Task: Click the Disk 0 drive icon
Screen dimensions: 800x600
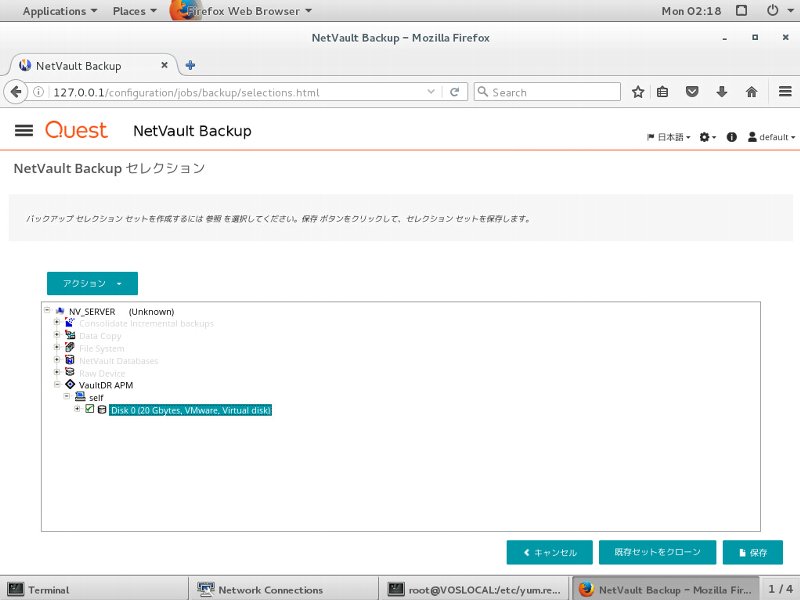Action: (x=102, y=410)
